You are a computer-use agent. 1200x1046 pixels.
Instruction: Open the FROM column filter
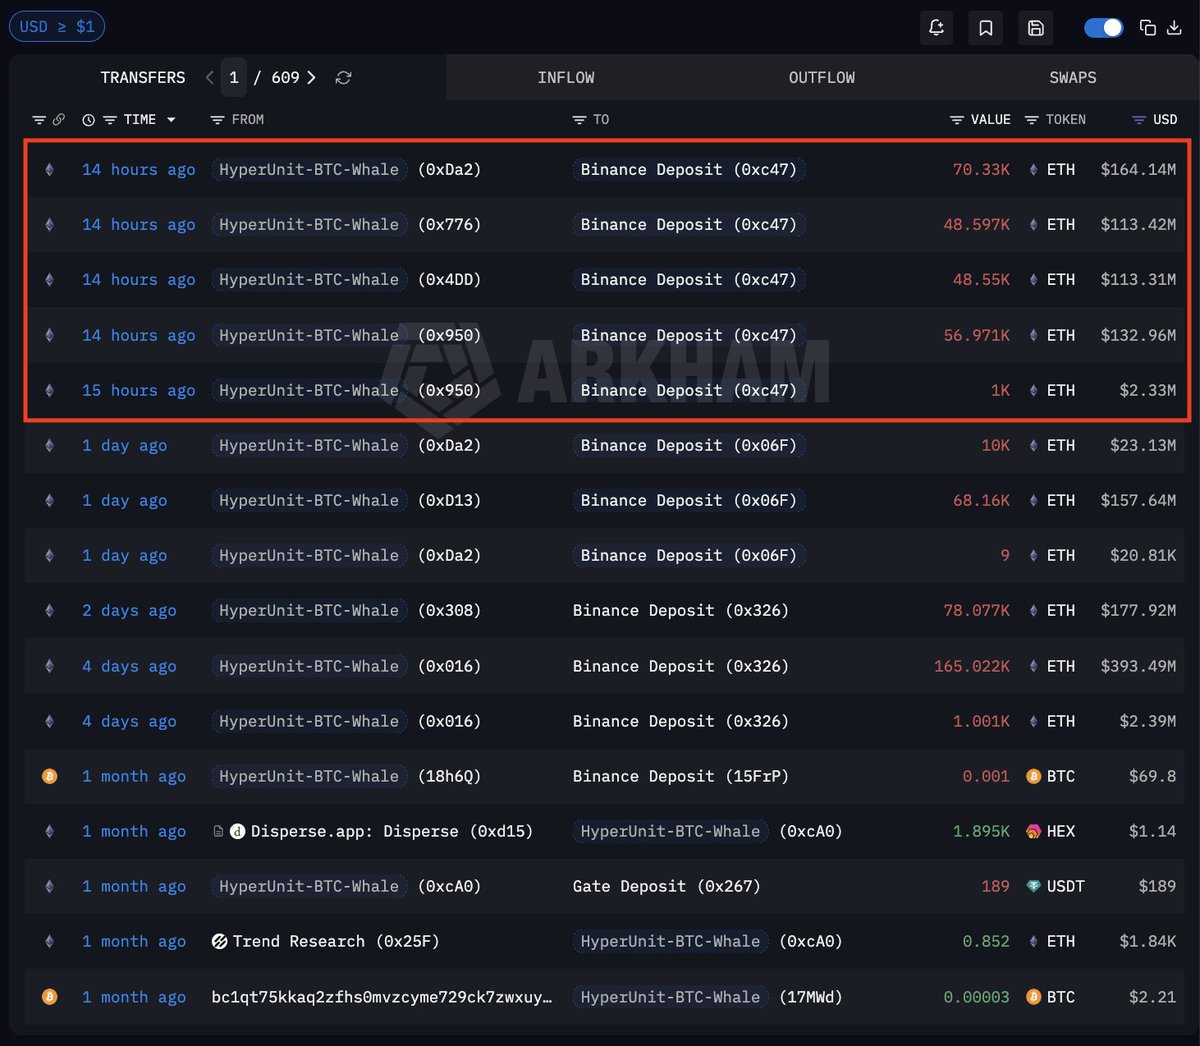click(x=217, y=120)
